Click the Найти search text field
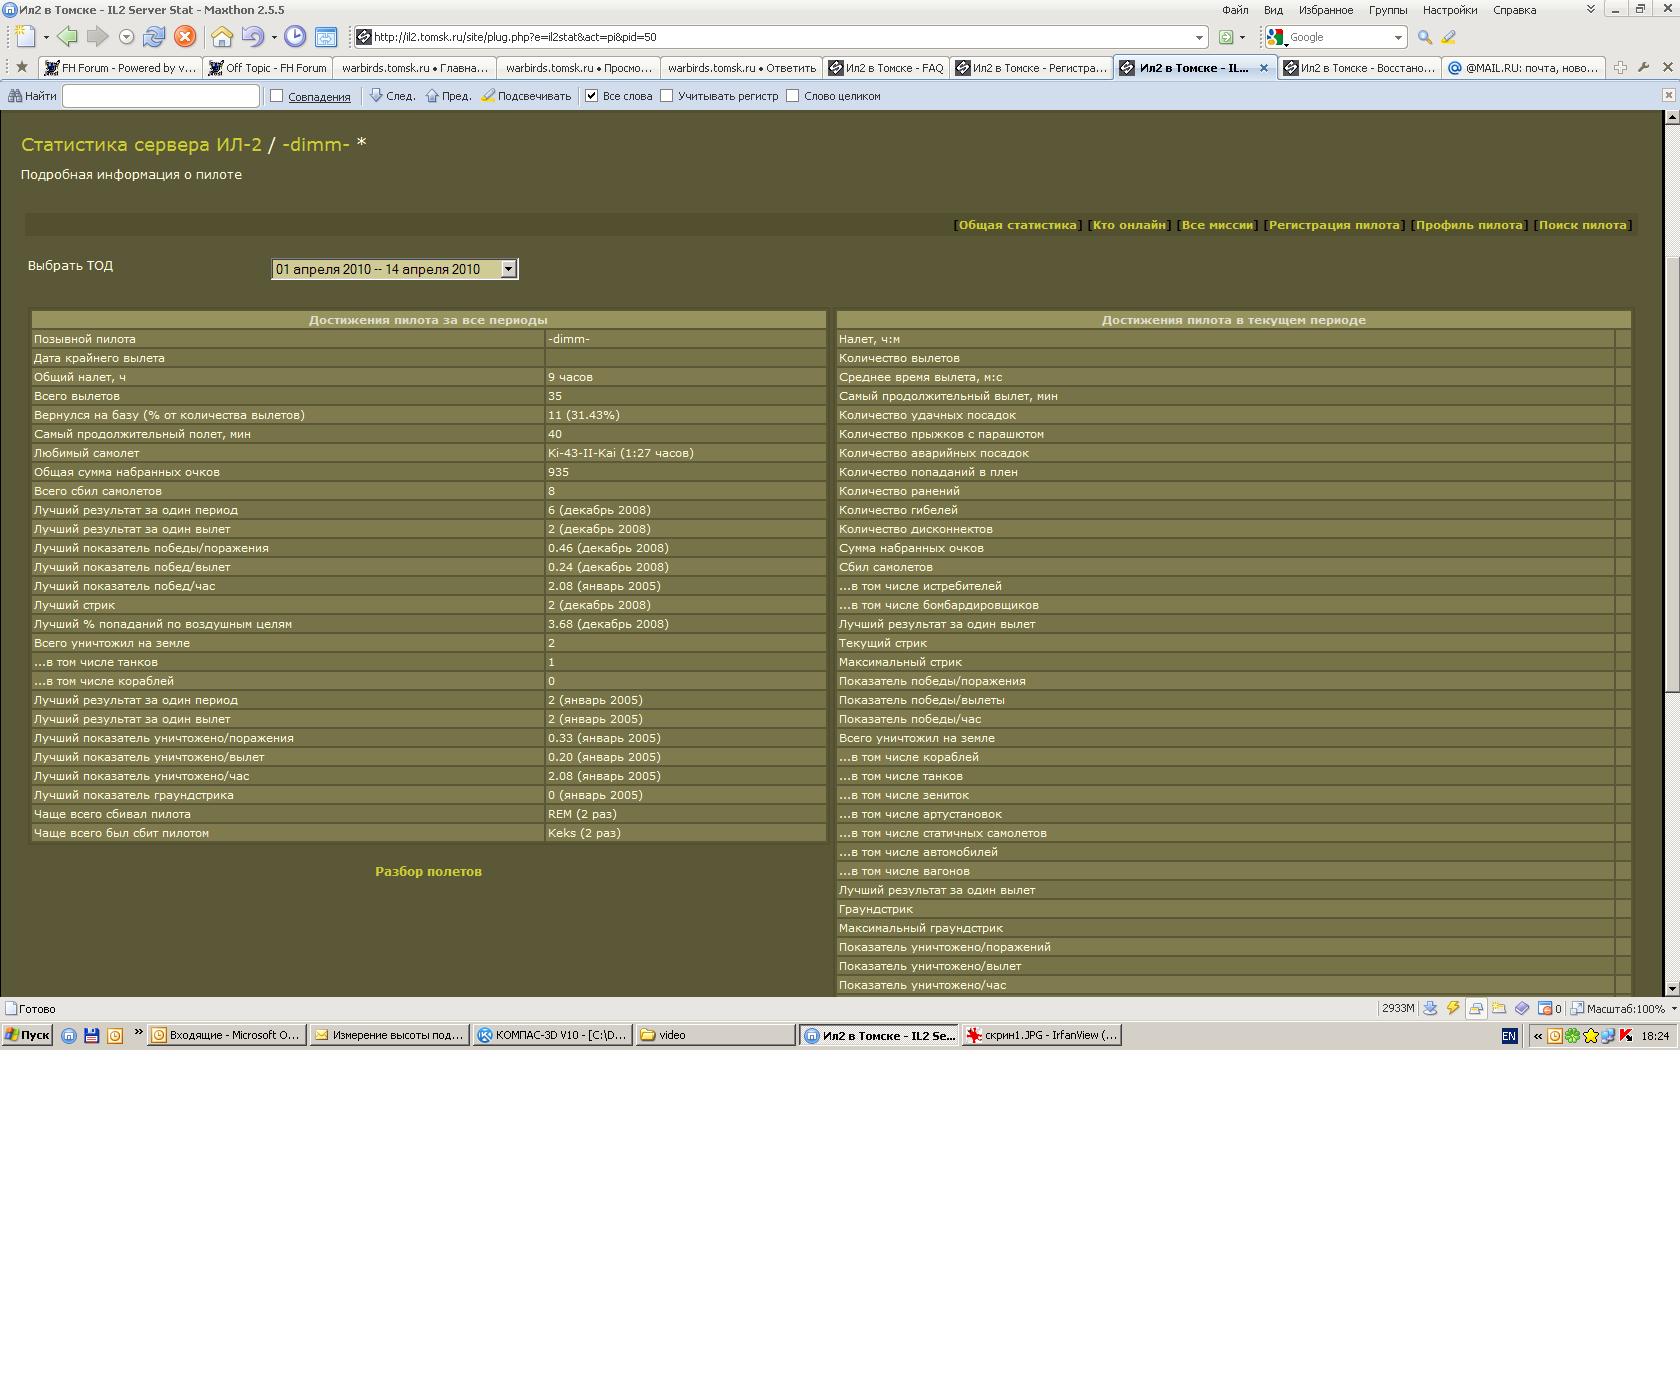 (161, 96)
